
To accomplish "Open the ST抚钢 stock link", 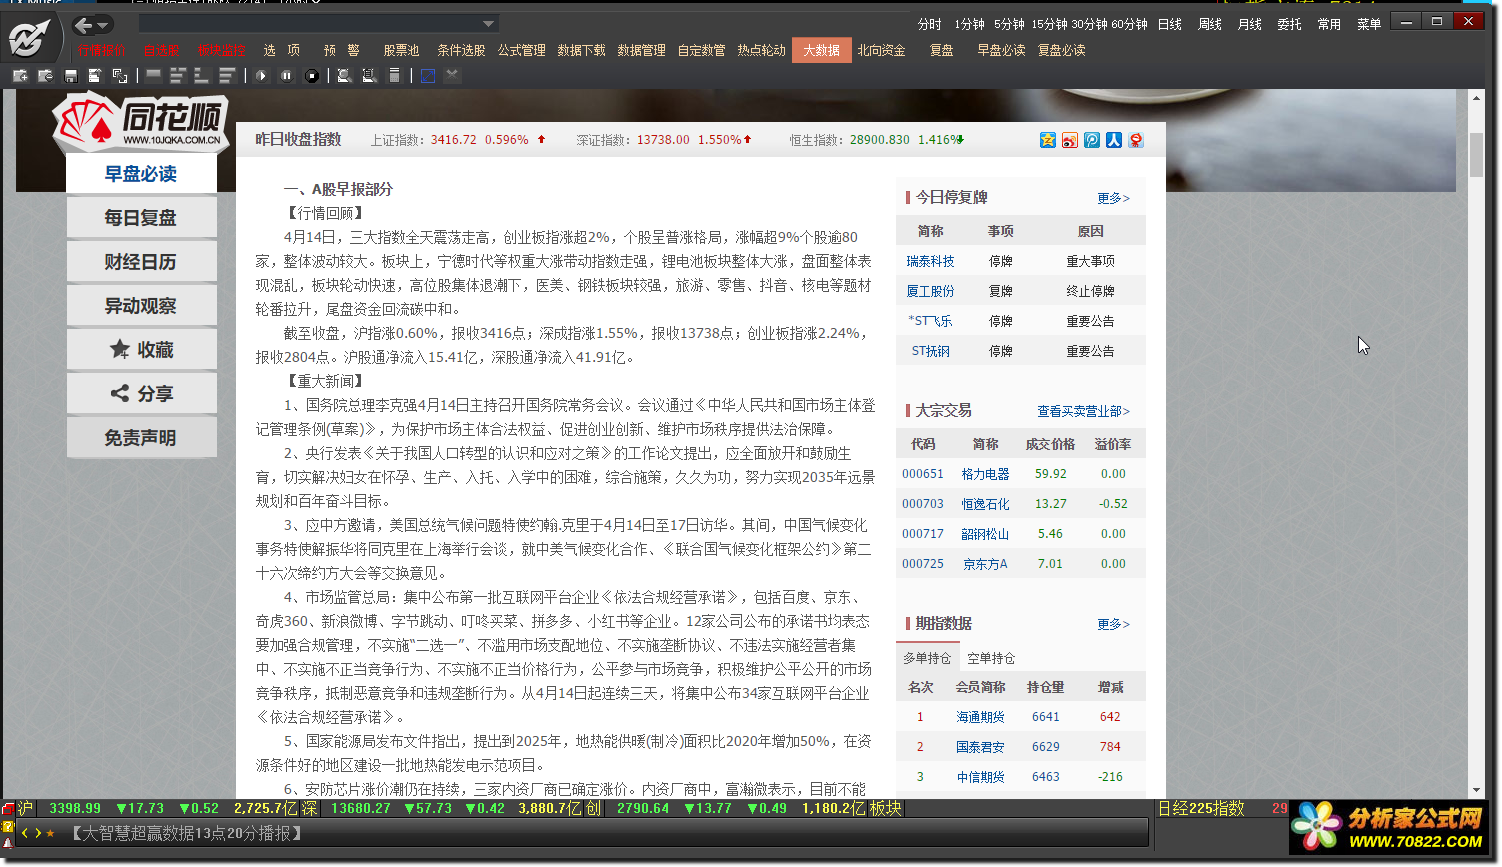I will (930, 351).
